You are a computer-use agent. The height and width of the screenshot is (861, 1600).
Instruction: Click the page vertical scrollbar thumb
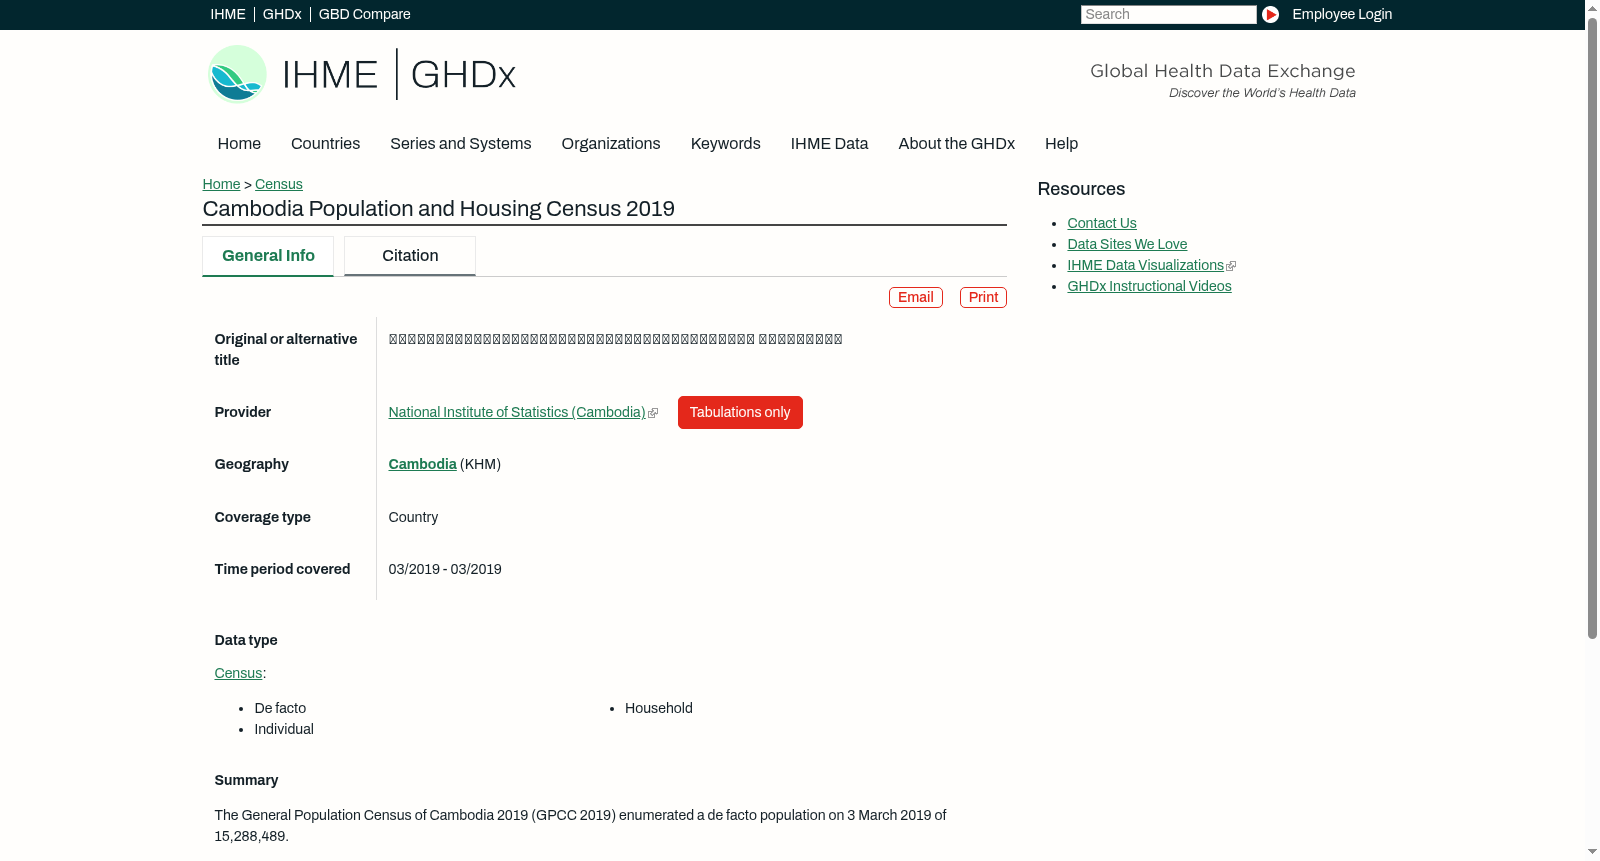point(1592,328)
